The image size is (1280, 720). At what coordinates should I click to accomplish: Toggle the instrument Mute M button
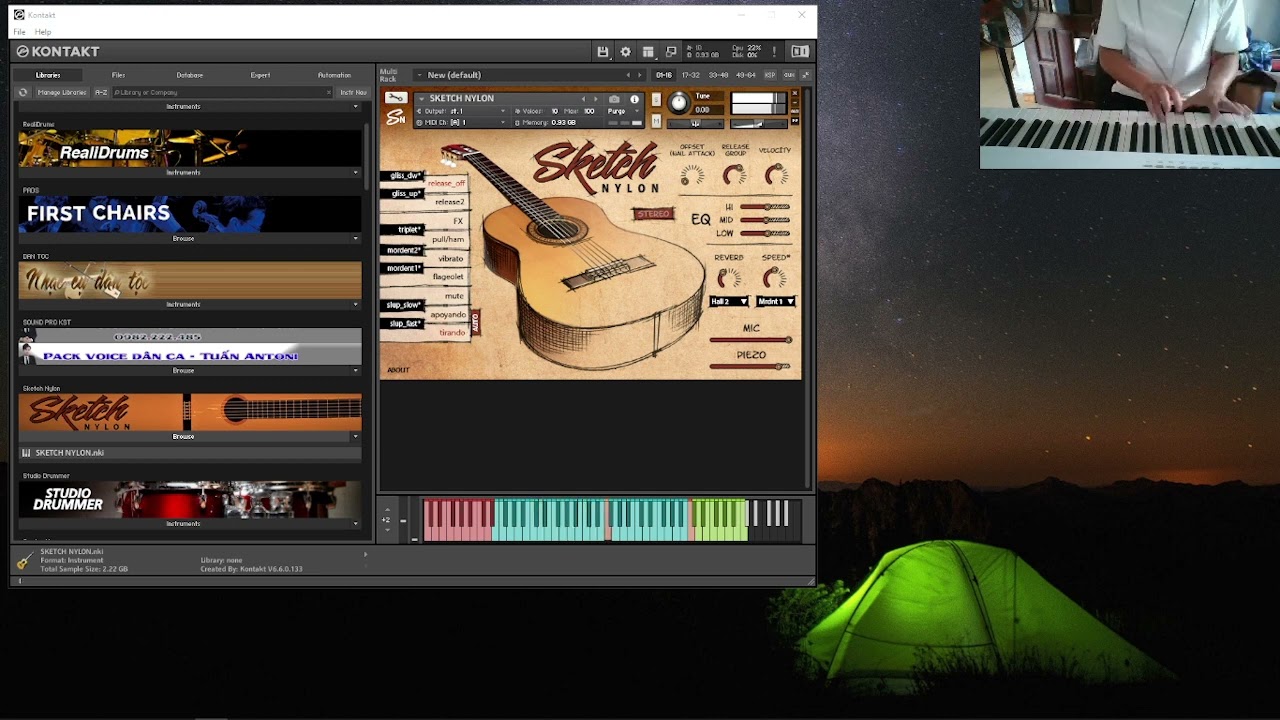tap(656, 121)
